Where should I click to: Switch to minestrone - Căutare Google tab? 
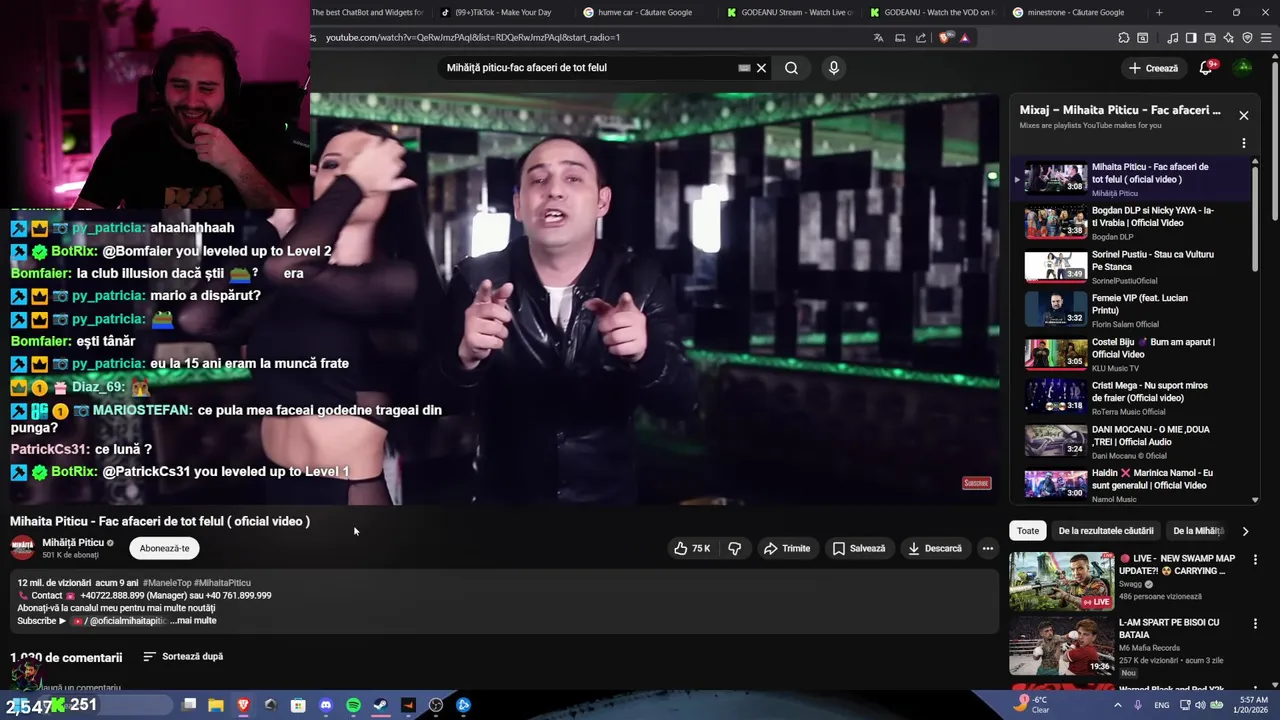pos(1076,13)
